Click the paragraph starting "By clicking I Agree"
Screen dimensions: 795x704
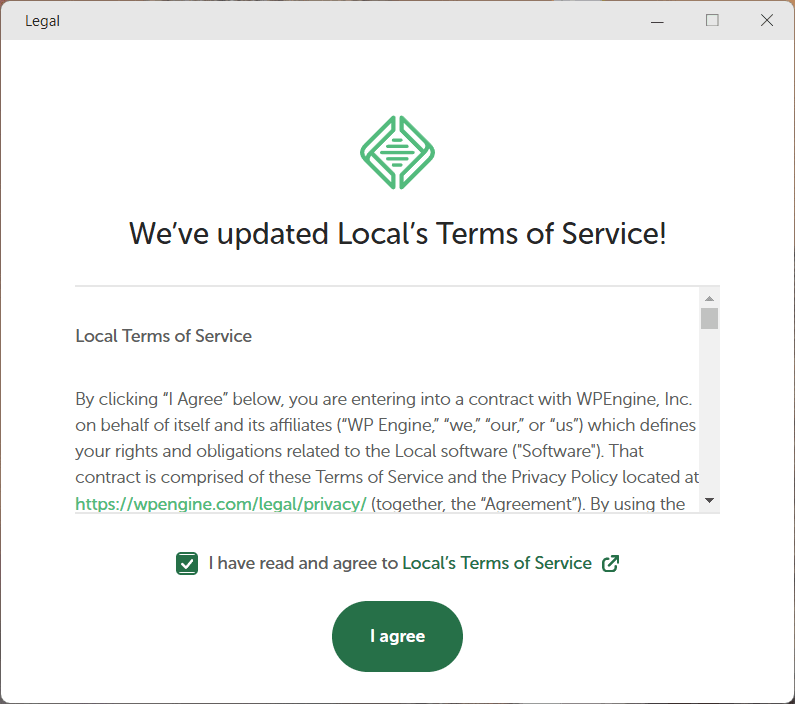pyautogui.click(x=385, y=439)
